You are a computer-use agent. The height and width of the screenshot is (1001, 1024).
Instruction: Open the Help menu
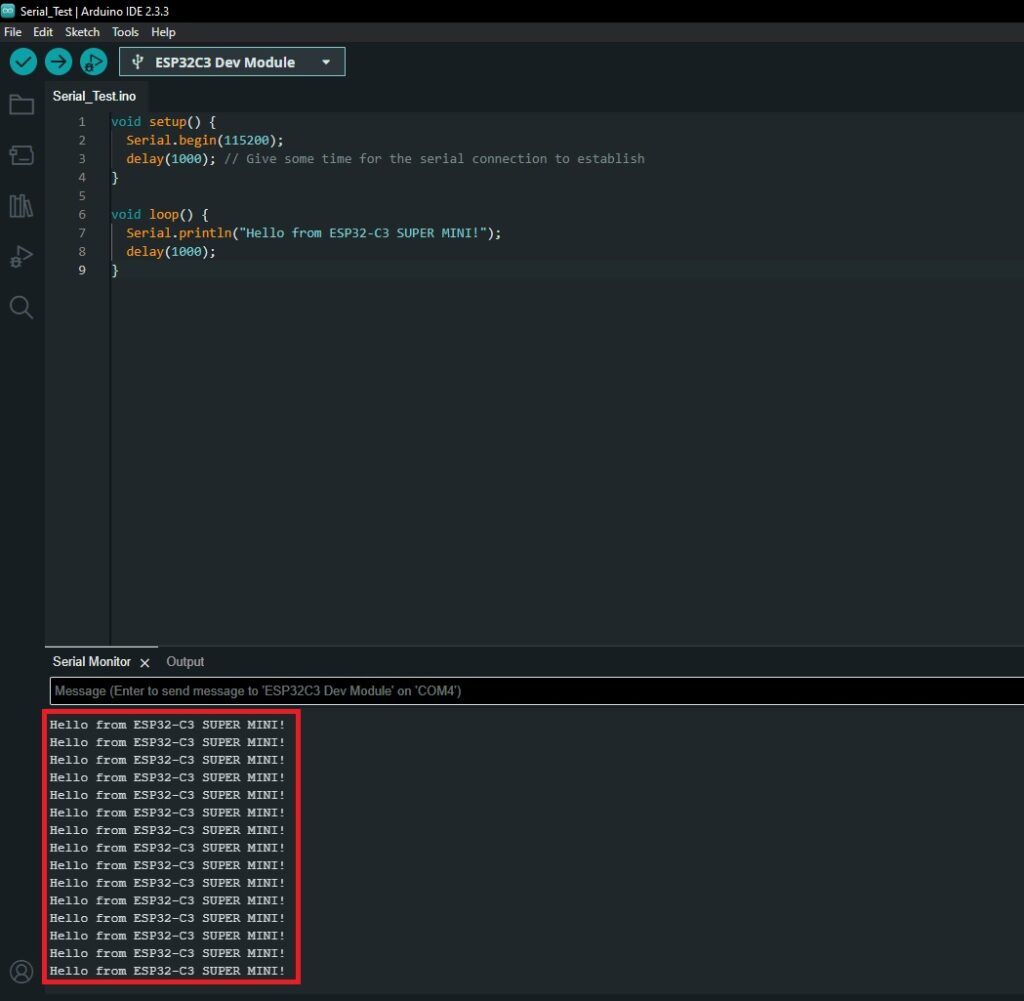[x=163, y=32]
